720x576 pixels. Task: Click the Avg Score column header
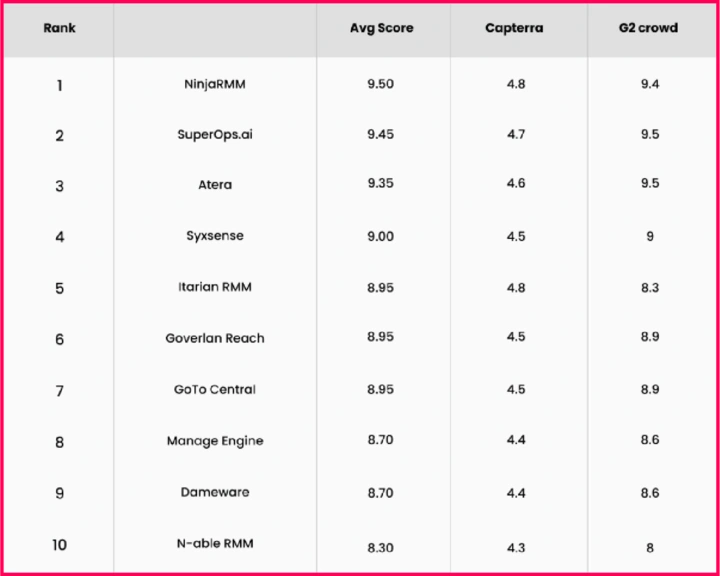point(380,28)
